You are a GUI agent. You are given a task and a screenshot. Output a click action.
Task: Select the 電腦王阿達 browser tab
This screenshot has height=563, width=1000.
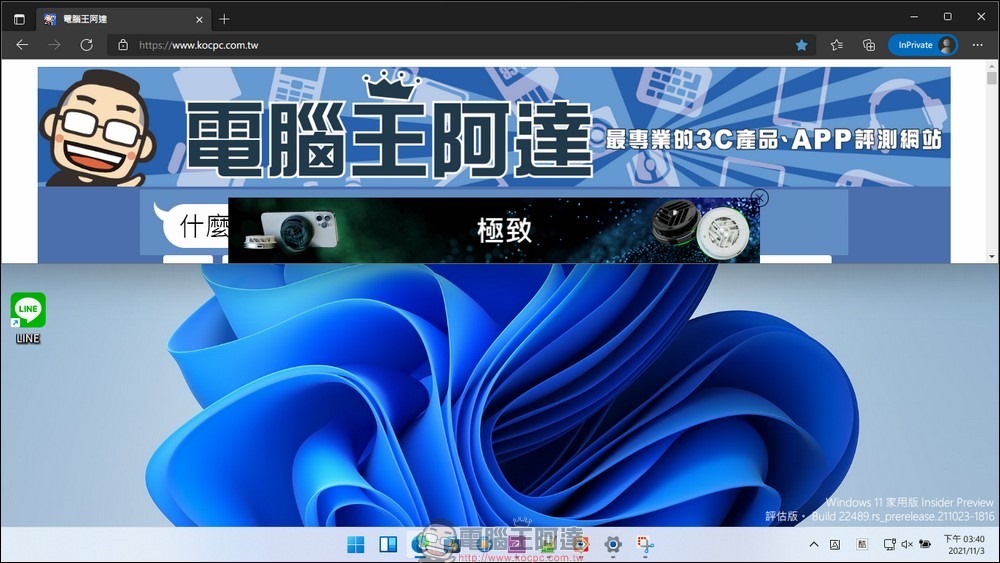click(x=123, y=19)
